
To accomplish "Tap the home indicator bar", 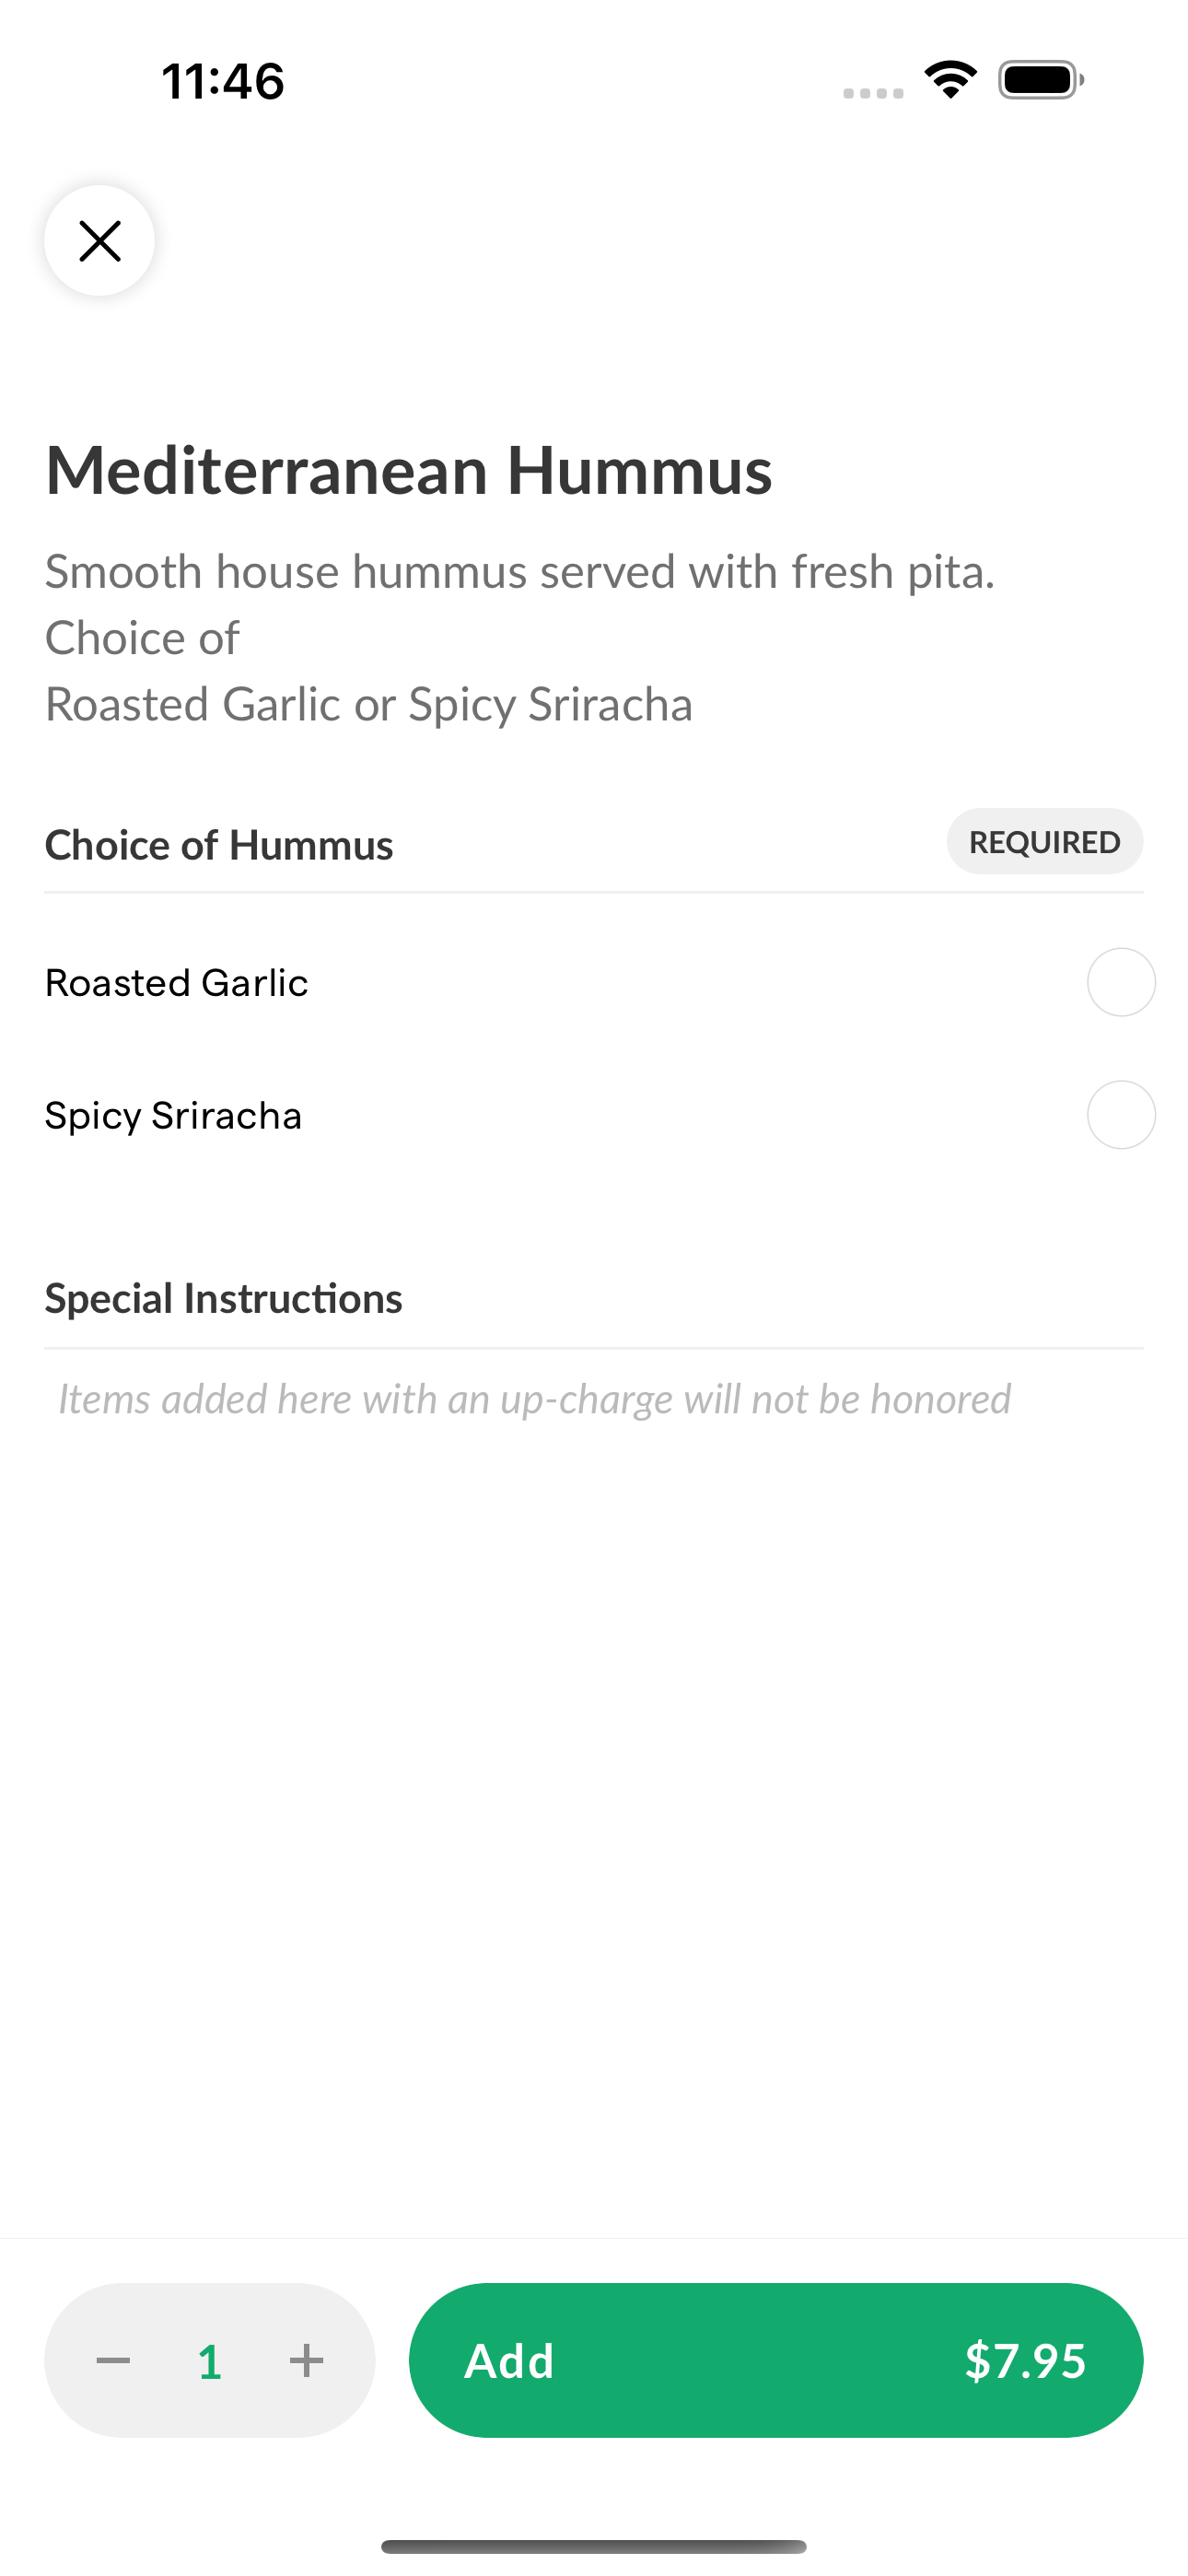I will tap(594, 2546).
